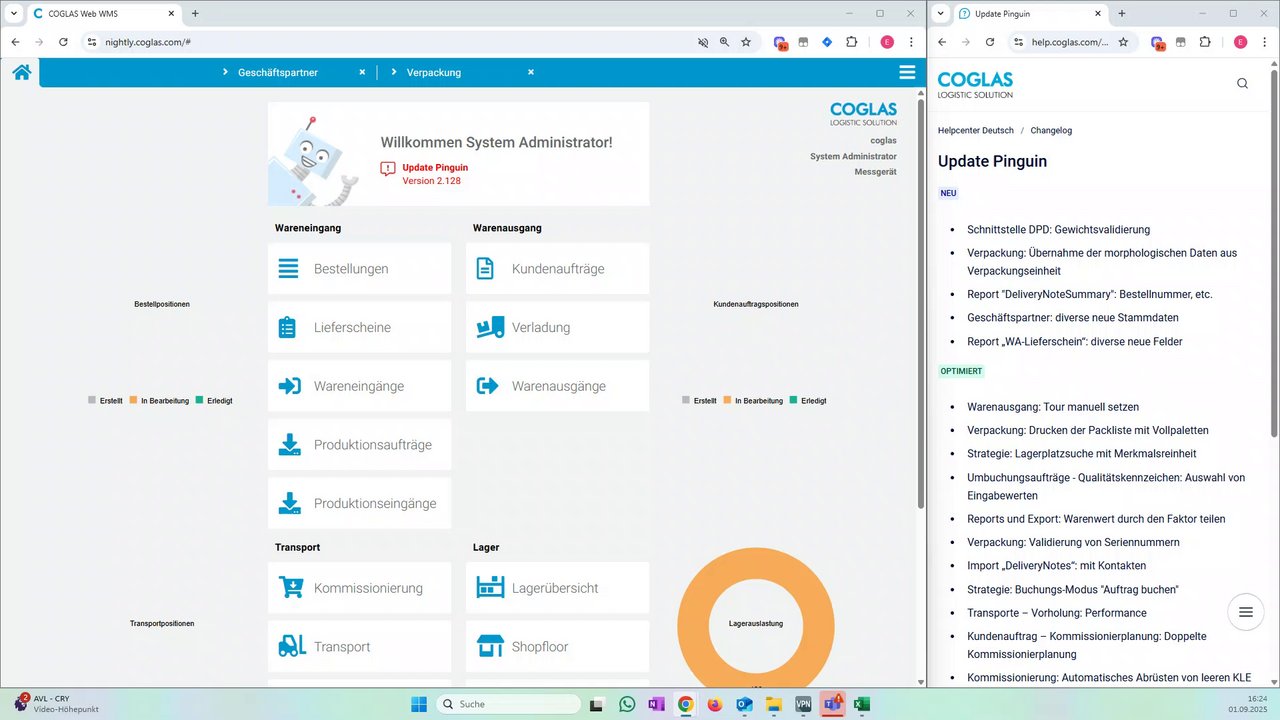1280x720 pixels.
Task: Open the Kommissionierung tile
Action: [359, 588]
